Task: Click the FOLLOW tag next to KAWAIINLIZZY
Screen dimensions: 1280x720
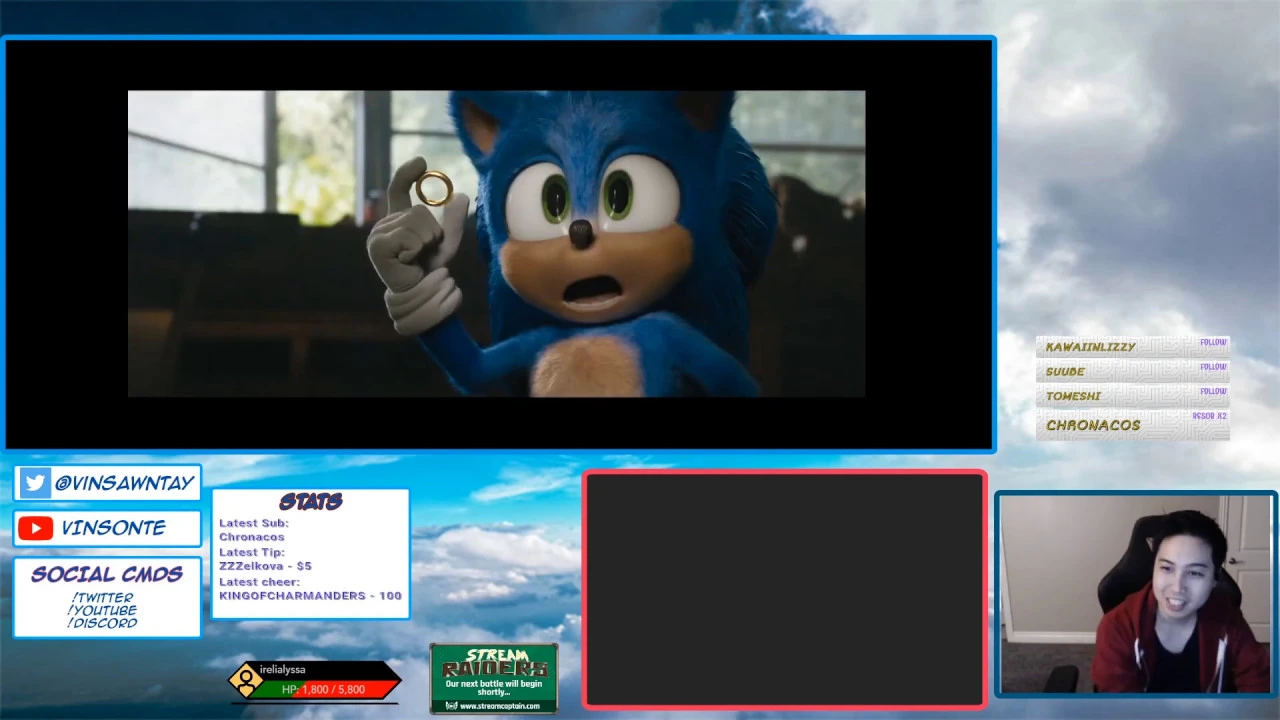Action: tap(1213, 342)
